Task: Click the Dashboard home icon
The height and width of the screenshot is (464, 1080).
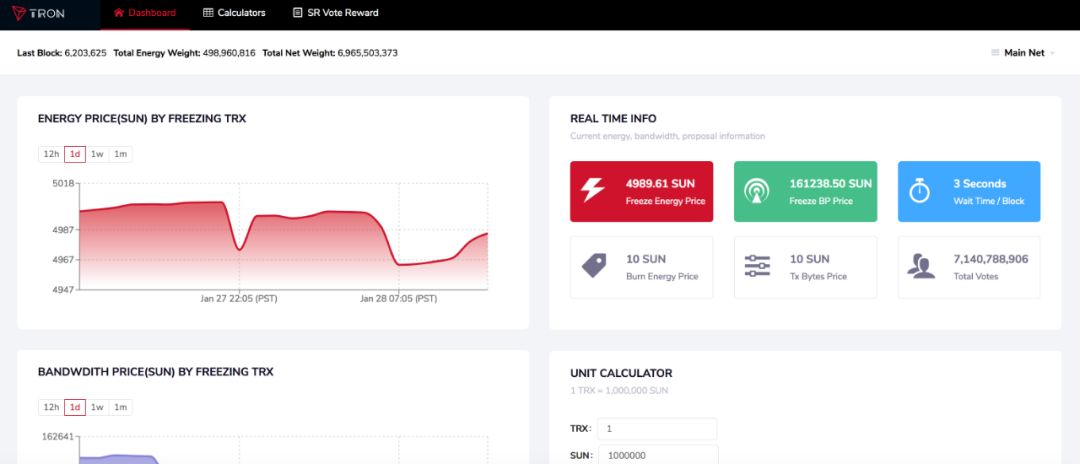Action: [119, 12]
